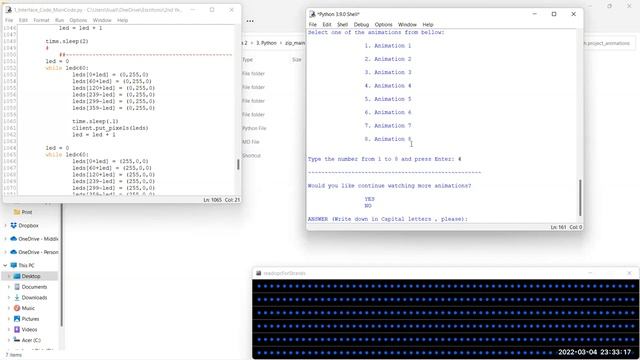Screen dimensions: 640x360
Task: Expand the Downloads tree node
Action: click(9, 298)
